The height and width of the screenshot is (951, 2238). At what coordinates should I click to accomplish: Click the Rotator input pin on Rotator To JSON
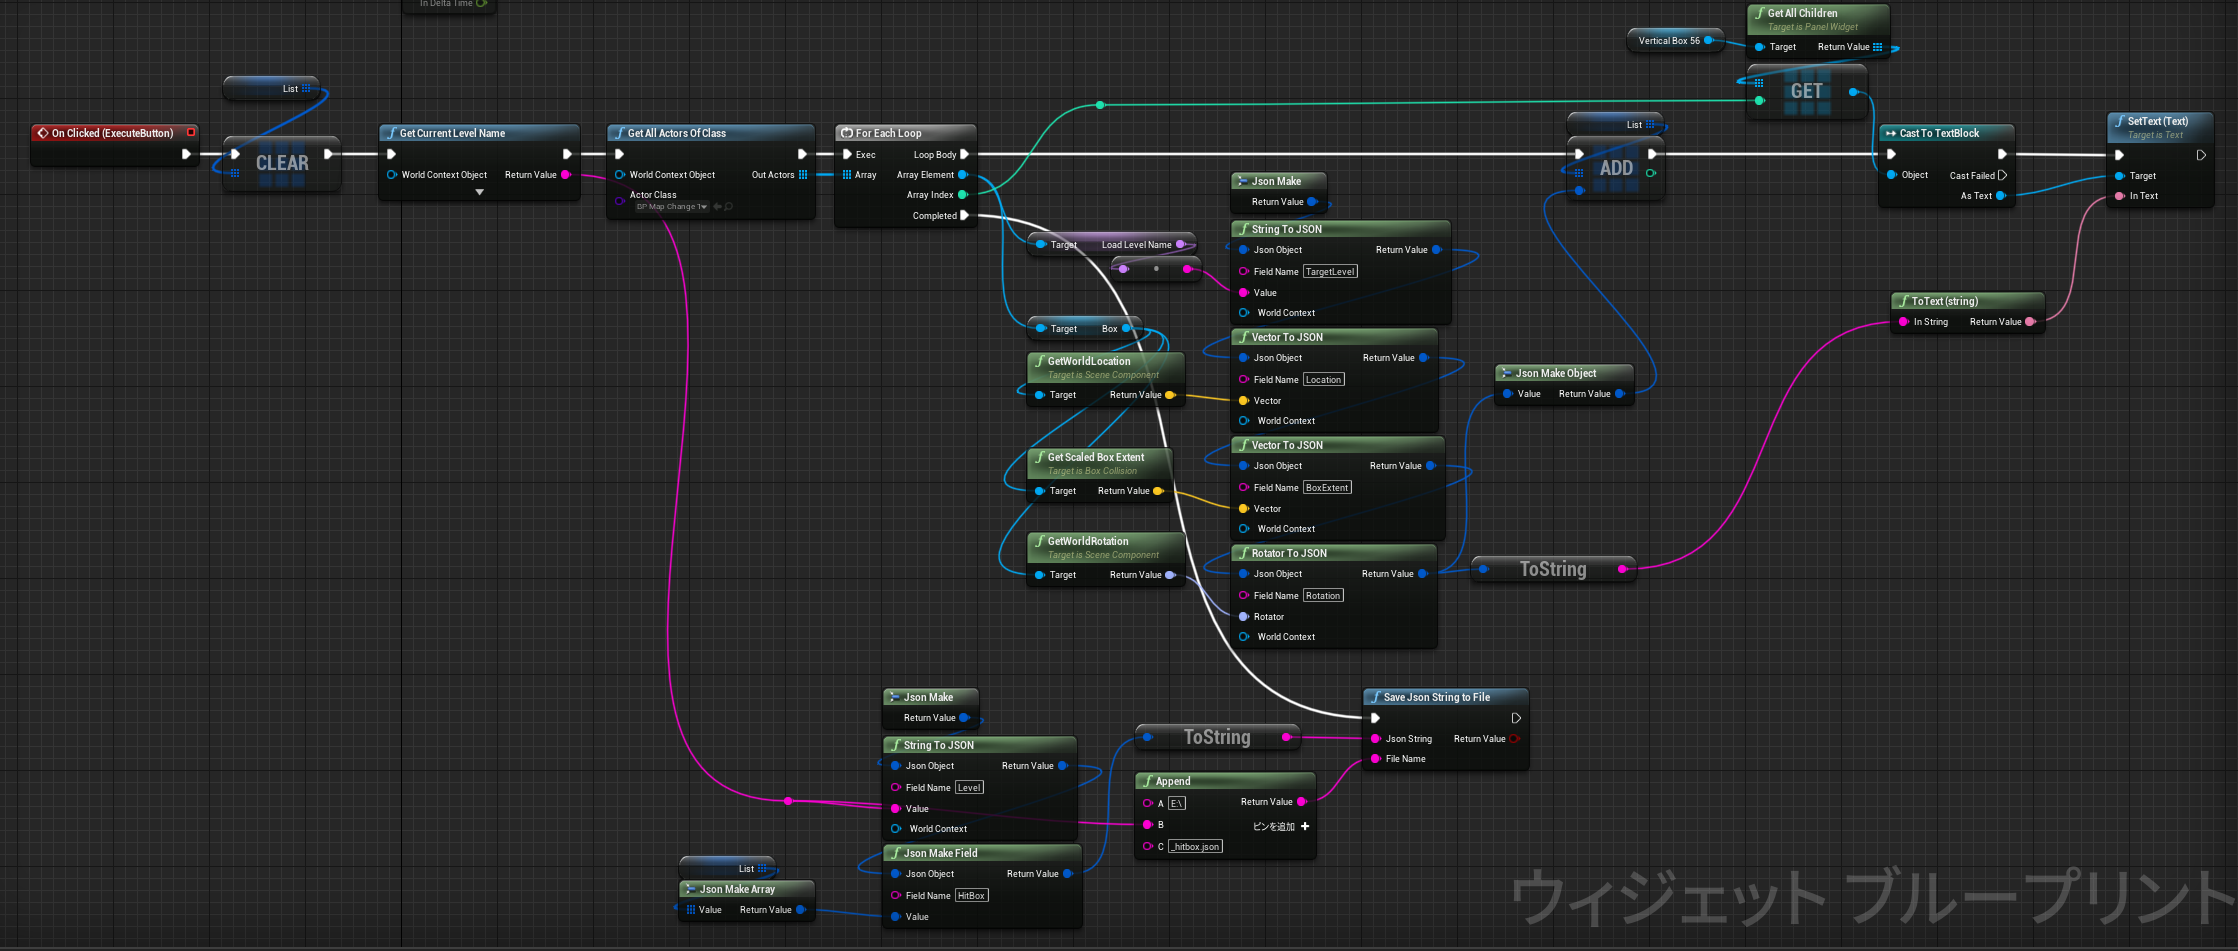[x=1244, y=617]
